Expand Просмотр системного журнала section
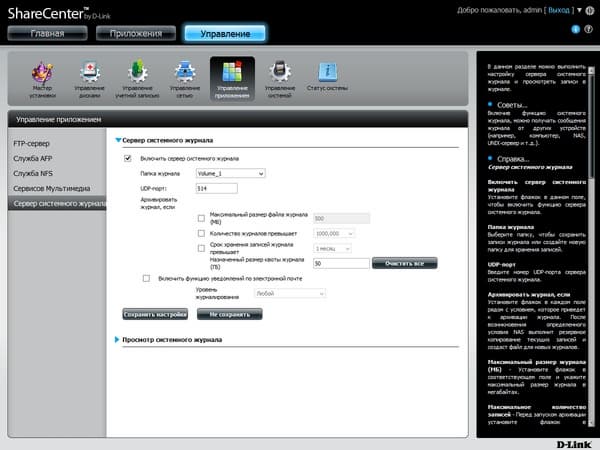This screenshot has width=600, height=450. (117, 339)
